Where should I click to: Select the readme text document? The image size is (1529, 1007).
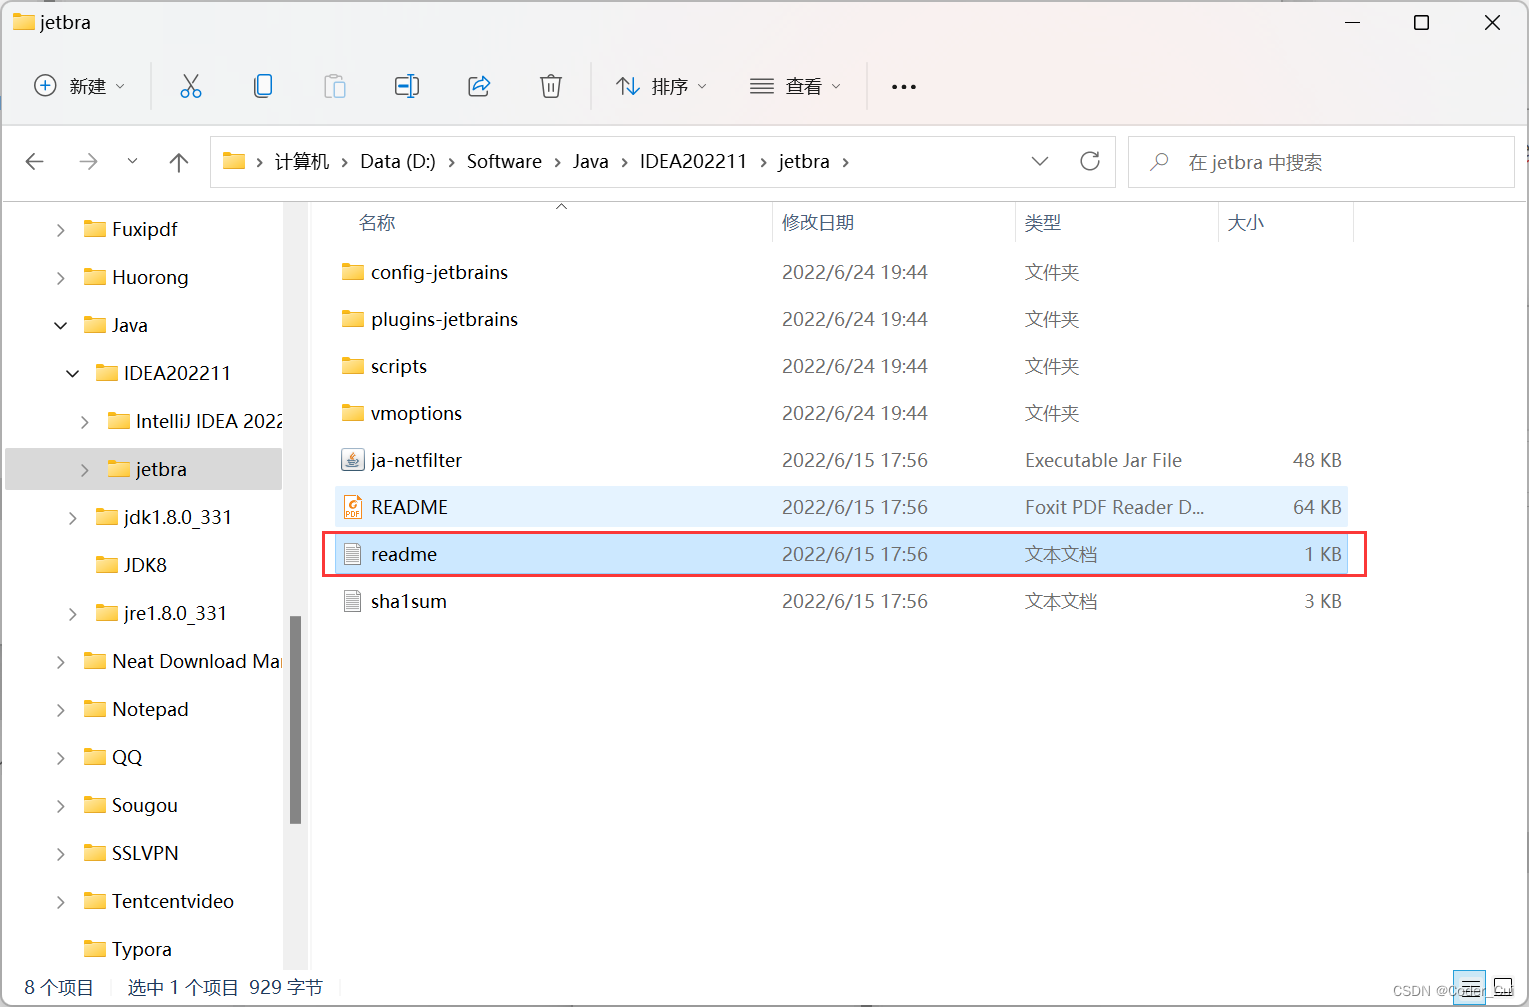tap(841, 554)
